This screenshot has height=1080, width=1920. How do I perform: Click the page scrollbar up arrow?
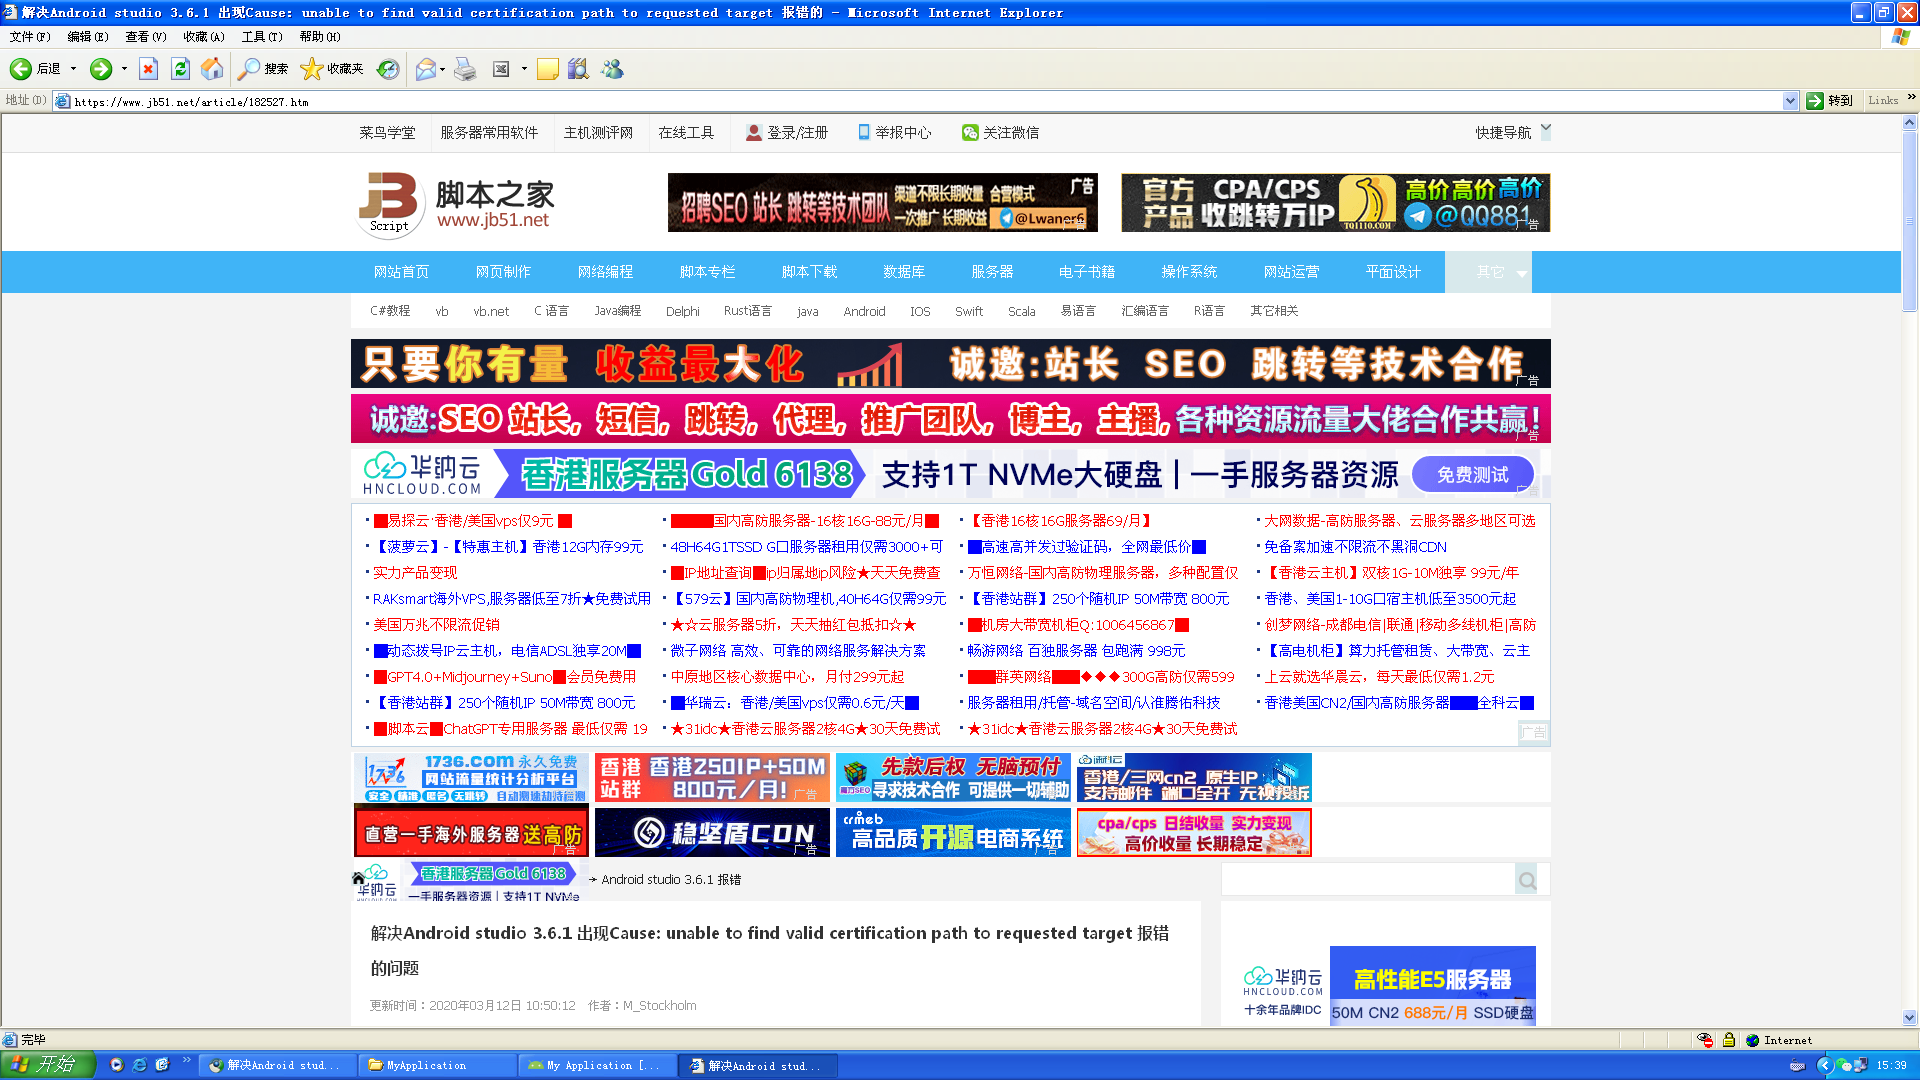(x=1909, y=123)
